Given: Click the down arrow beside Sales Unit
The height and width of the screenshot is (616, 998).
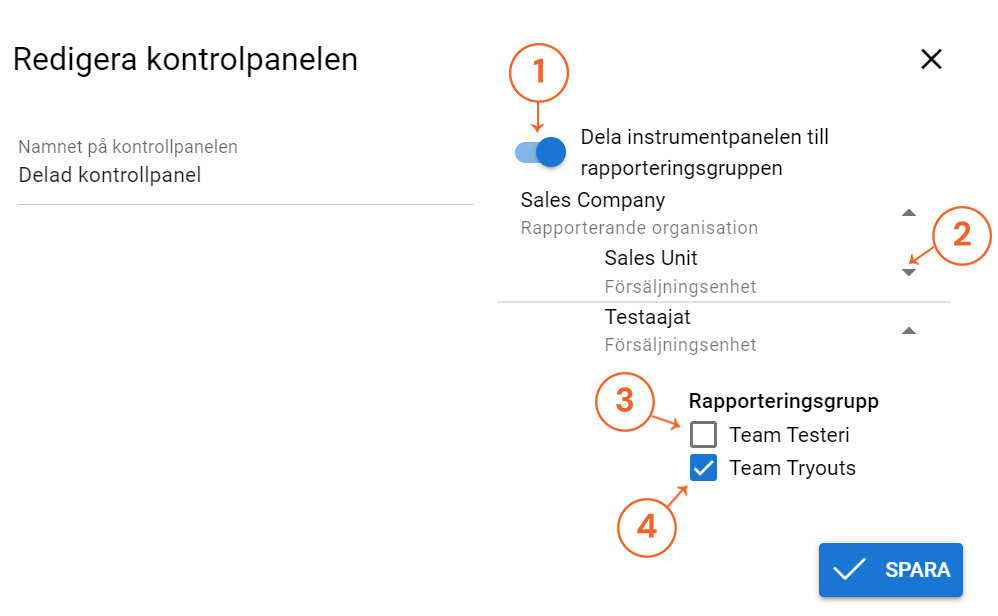Looking at the screenshot, I should point(908,271).
